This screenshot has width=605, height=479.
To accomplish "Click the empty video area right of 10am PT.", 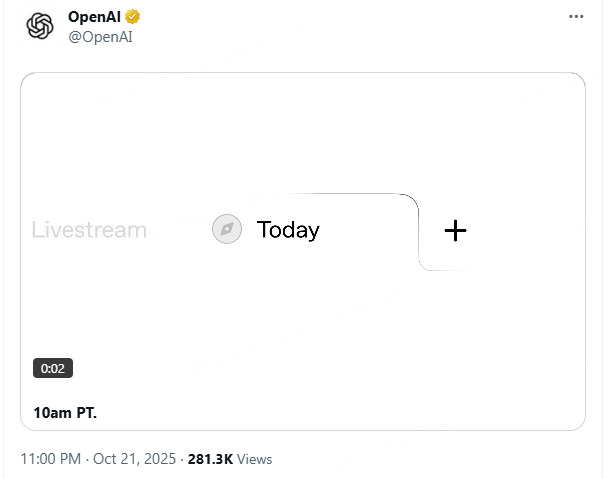I will coord(350,412).
